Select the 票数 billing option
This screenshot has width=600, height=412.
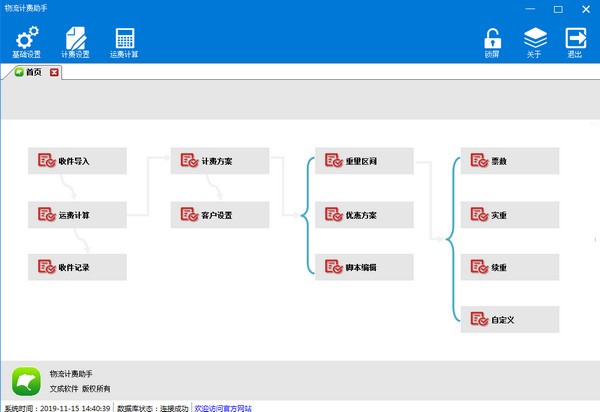510,160
